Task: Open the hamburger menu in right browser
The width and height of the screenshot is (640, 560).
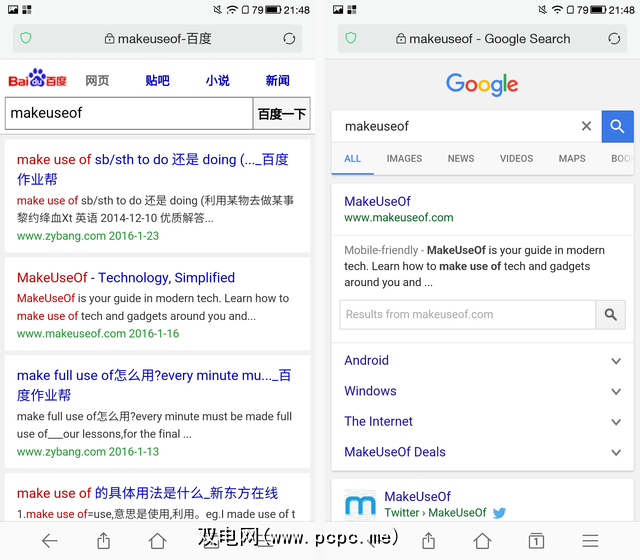Action: coord(590,541)
